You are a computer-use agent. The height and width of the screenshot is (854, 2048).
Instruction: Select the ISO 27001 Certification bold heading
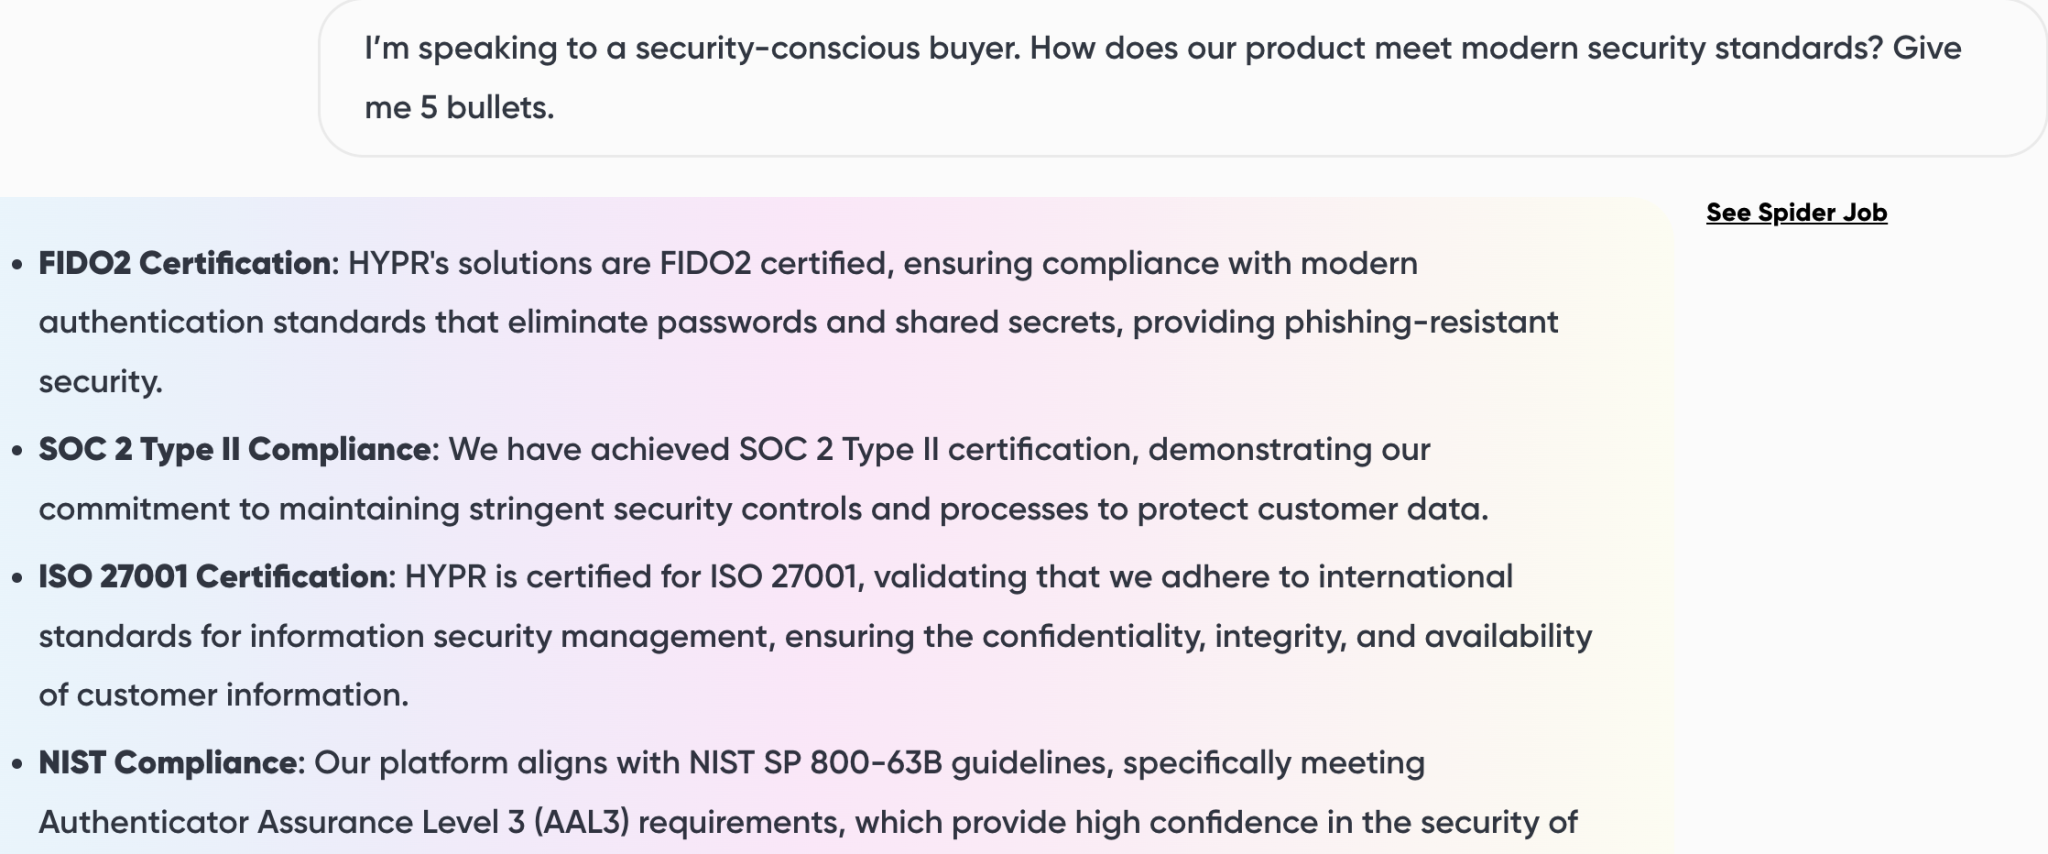213,576
